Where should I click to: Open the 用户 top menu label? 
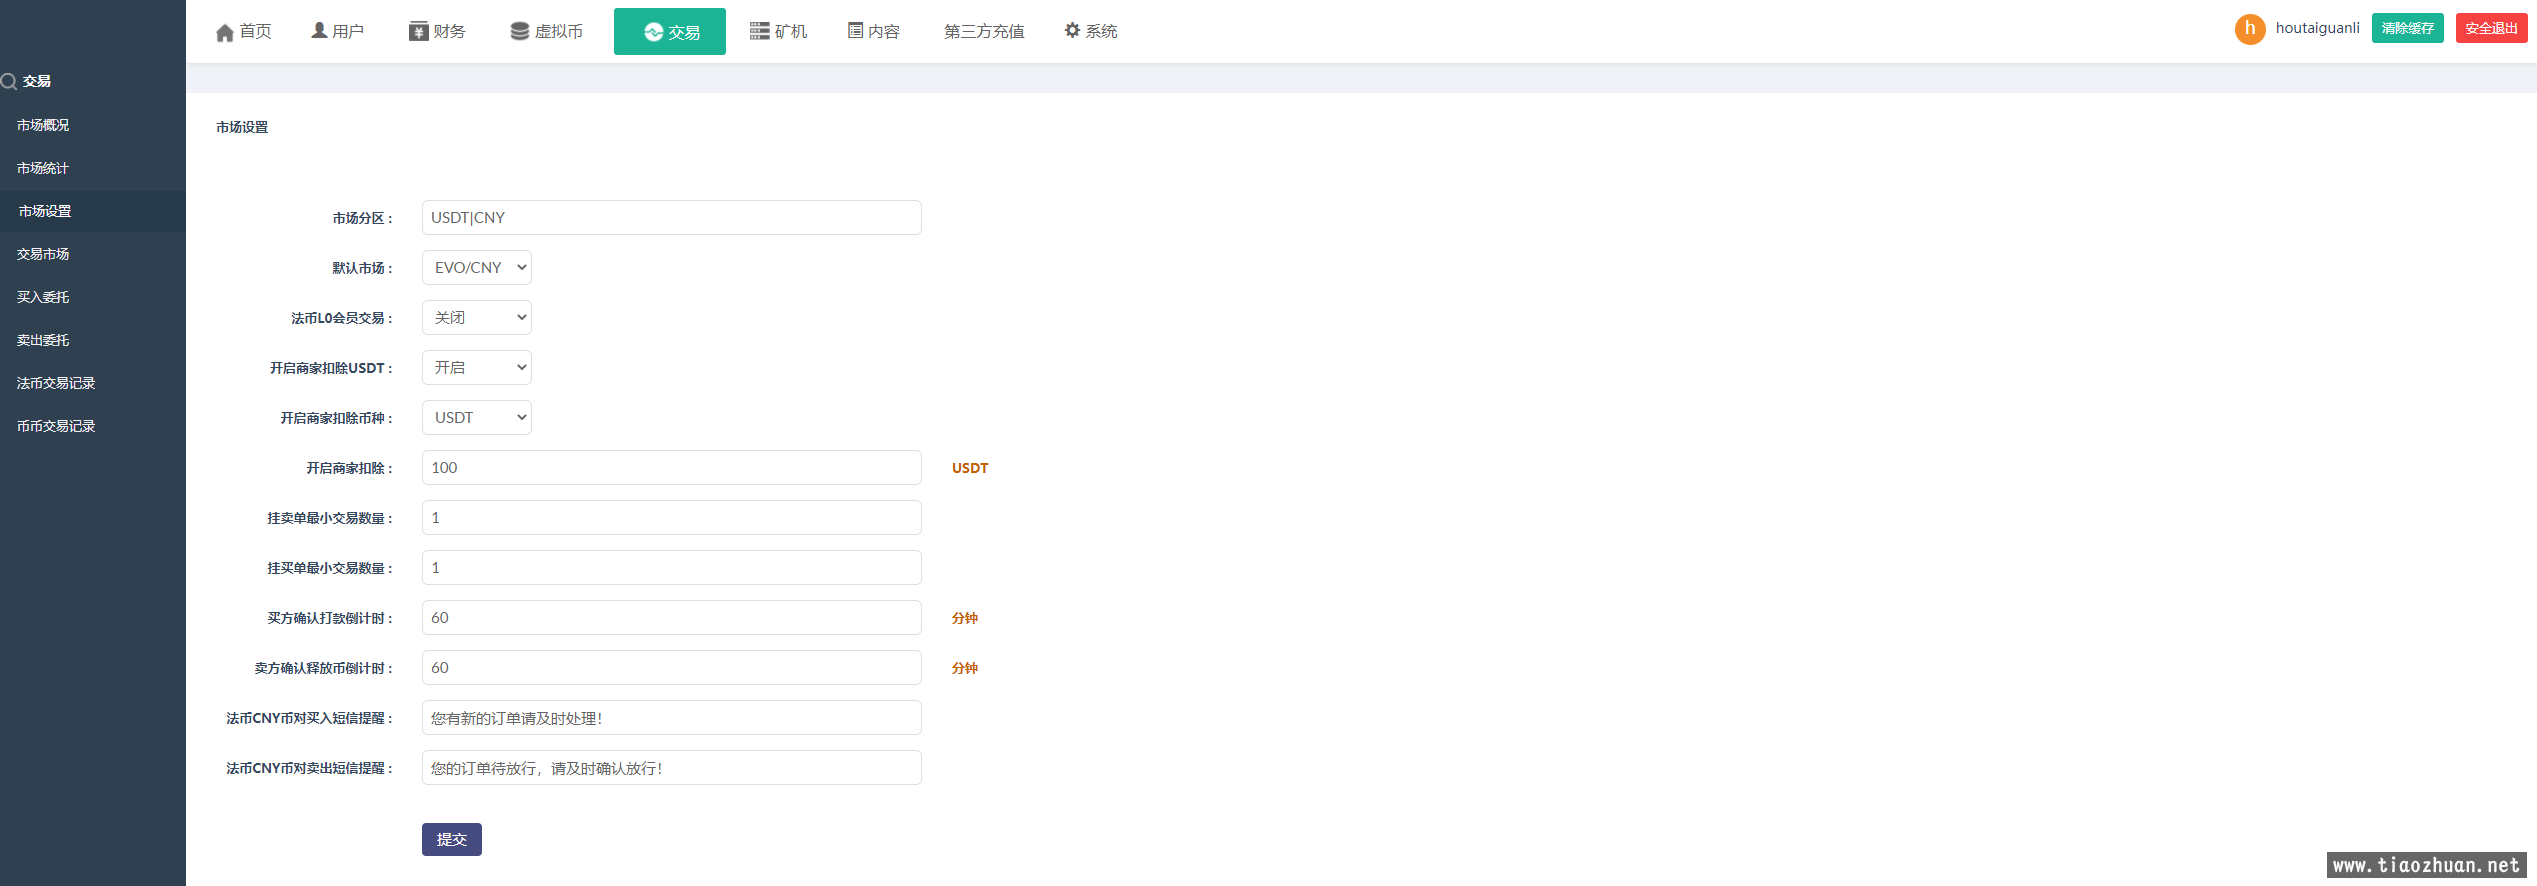point(348,32)
